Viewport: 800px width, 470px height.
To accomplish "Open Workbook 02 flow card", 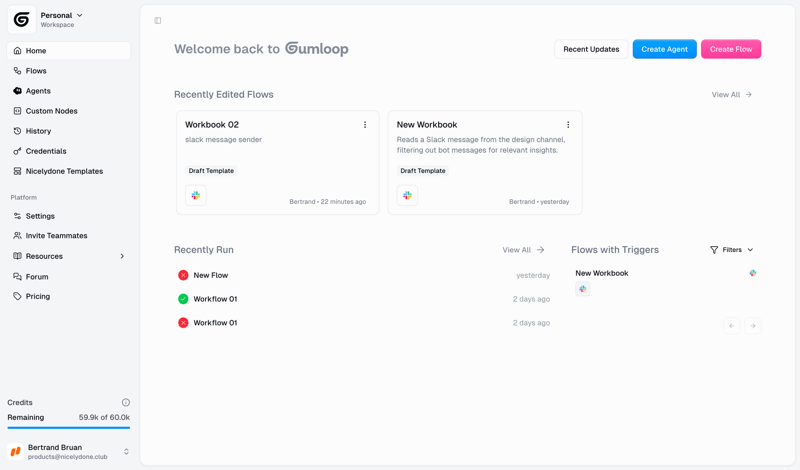I will click(278, 162).
